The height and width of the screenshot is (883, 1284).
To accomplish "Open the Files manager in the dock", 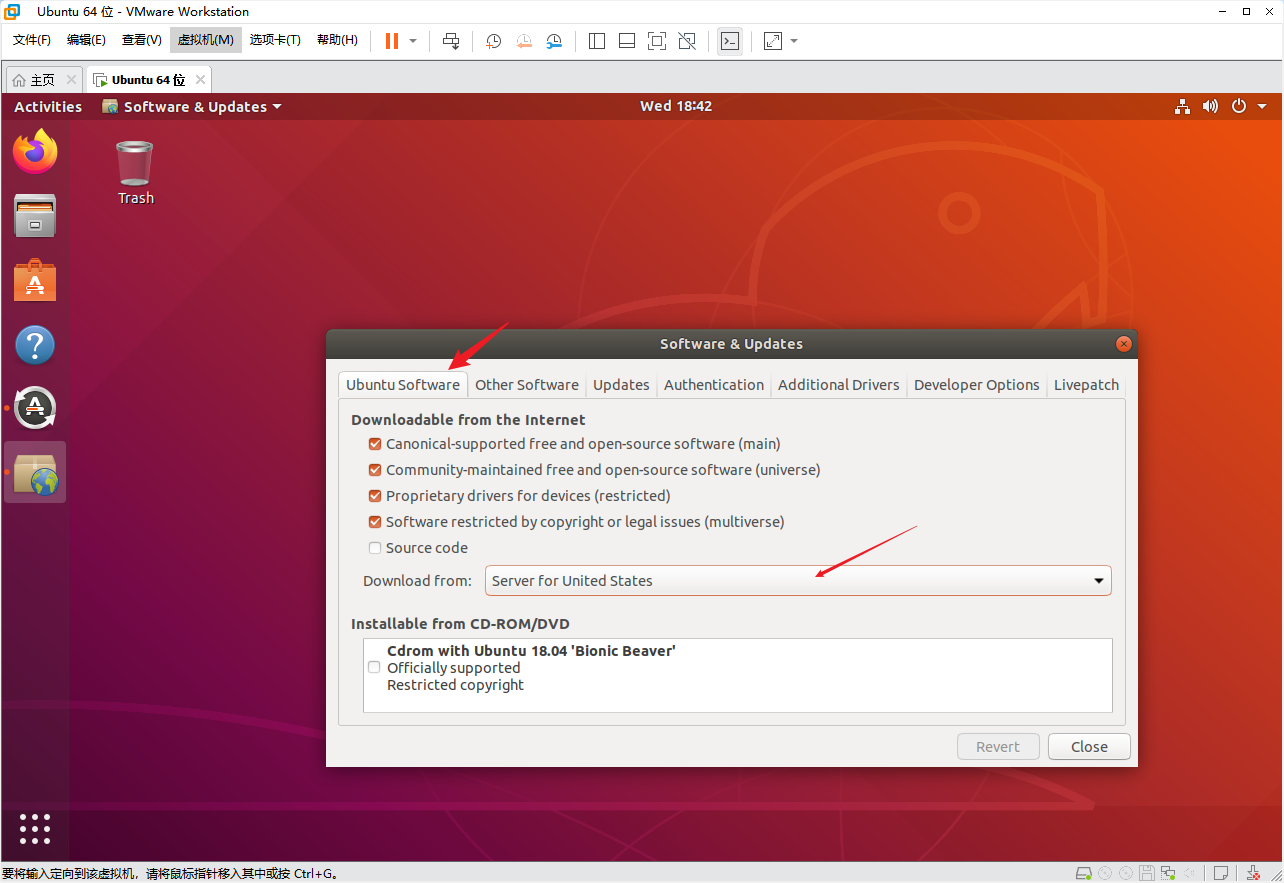I will pyautogui.click(x=35, y=215).
